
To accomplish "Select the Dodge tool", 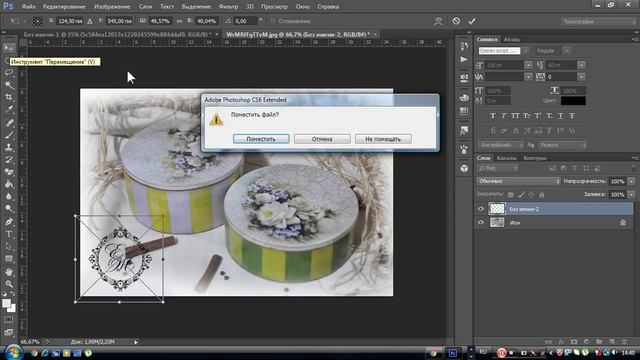I will [x=9, y=209].
